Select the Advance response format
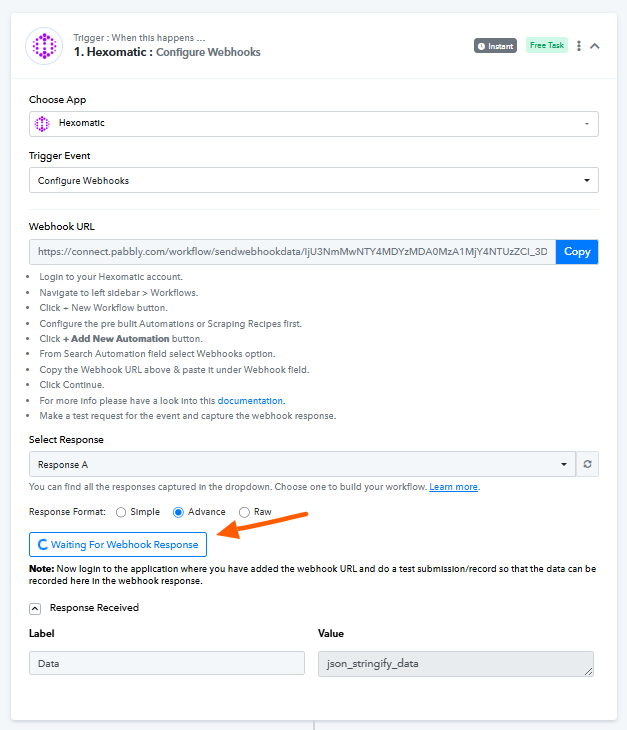 (180, 512)
